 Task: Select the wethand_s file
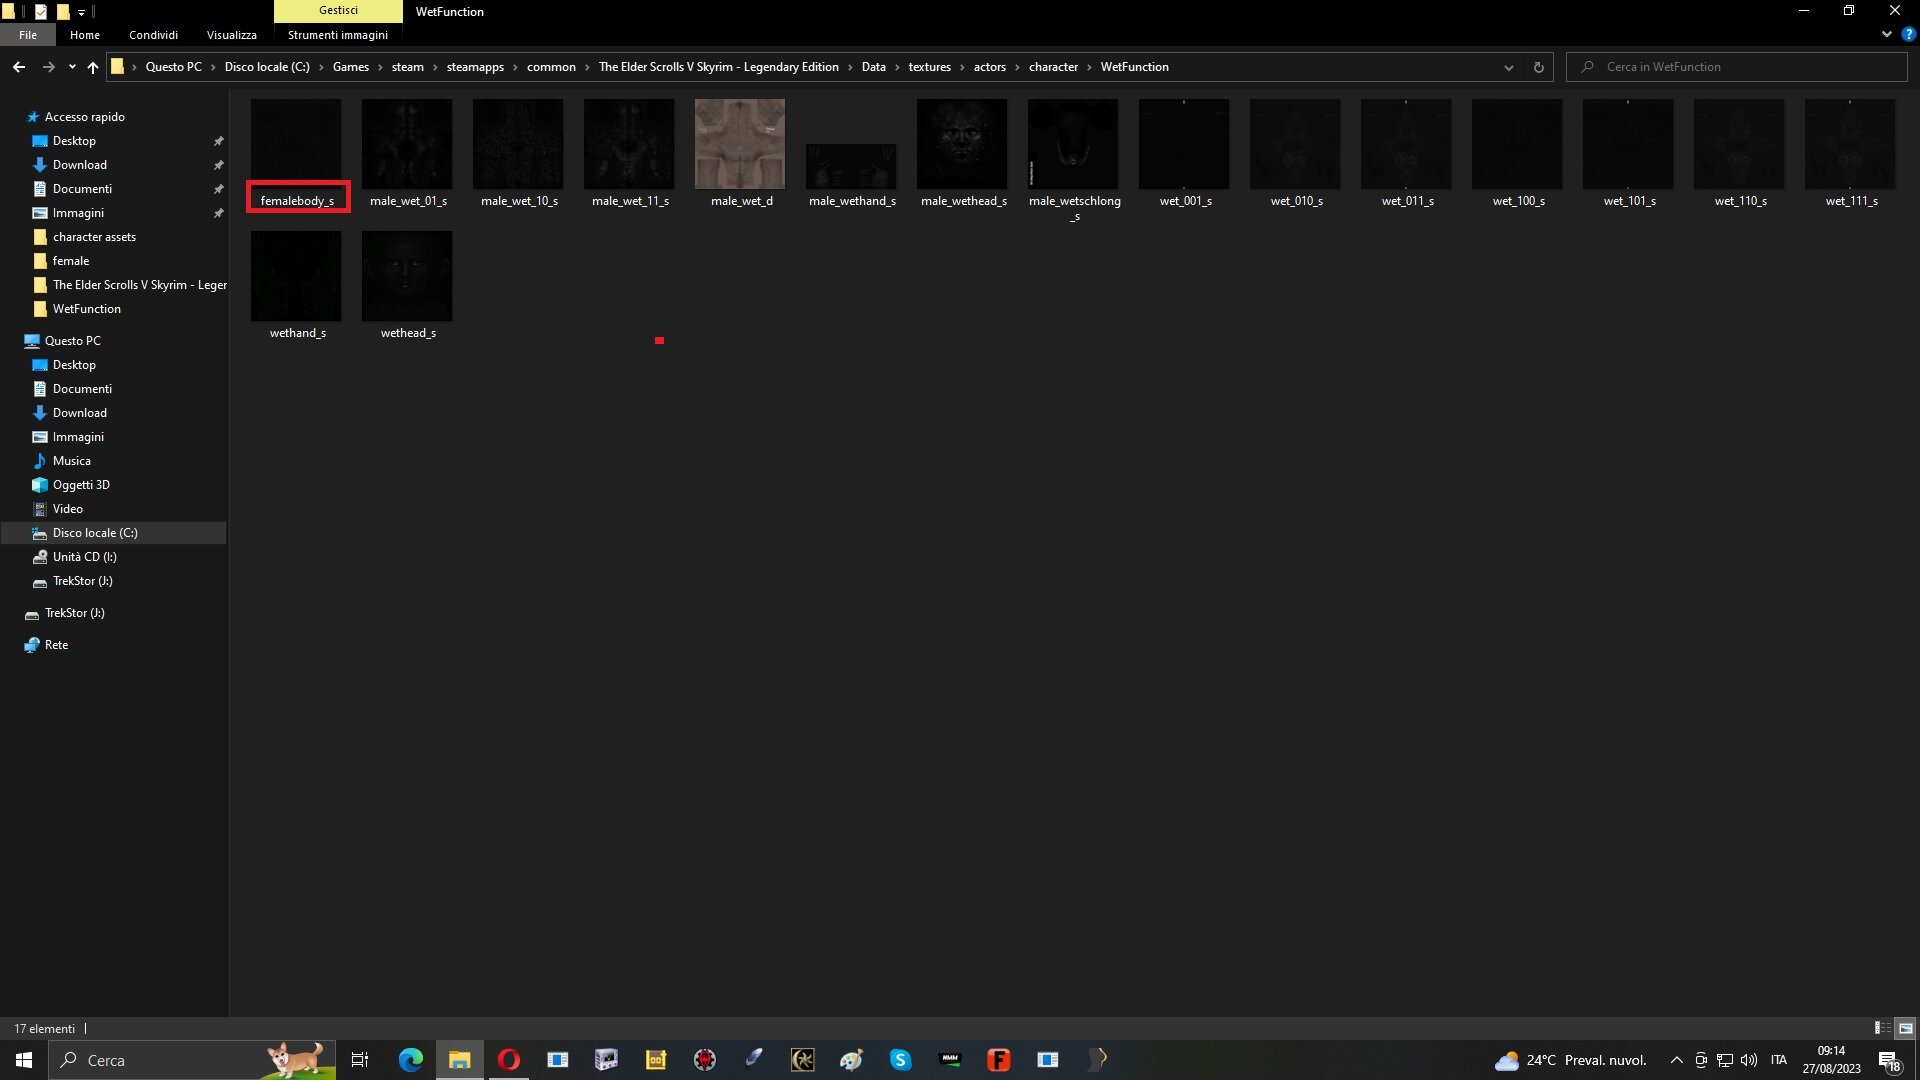pos(296,287)
